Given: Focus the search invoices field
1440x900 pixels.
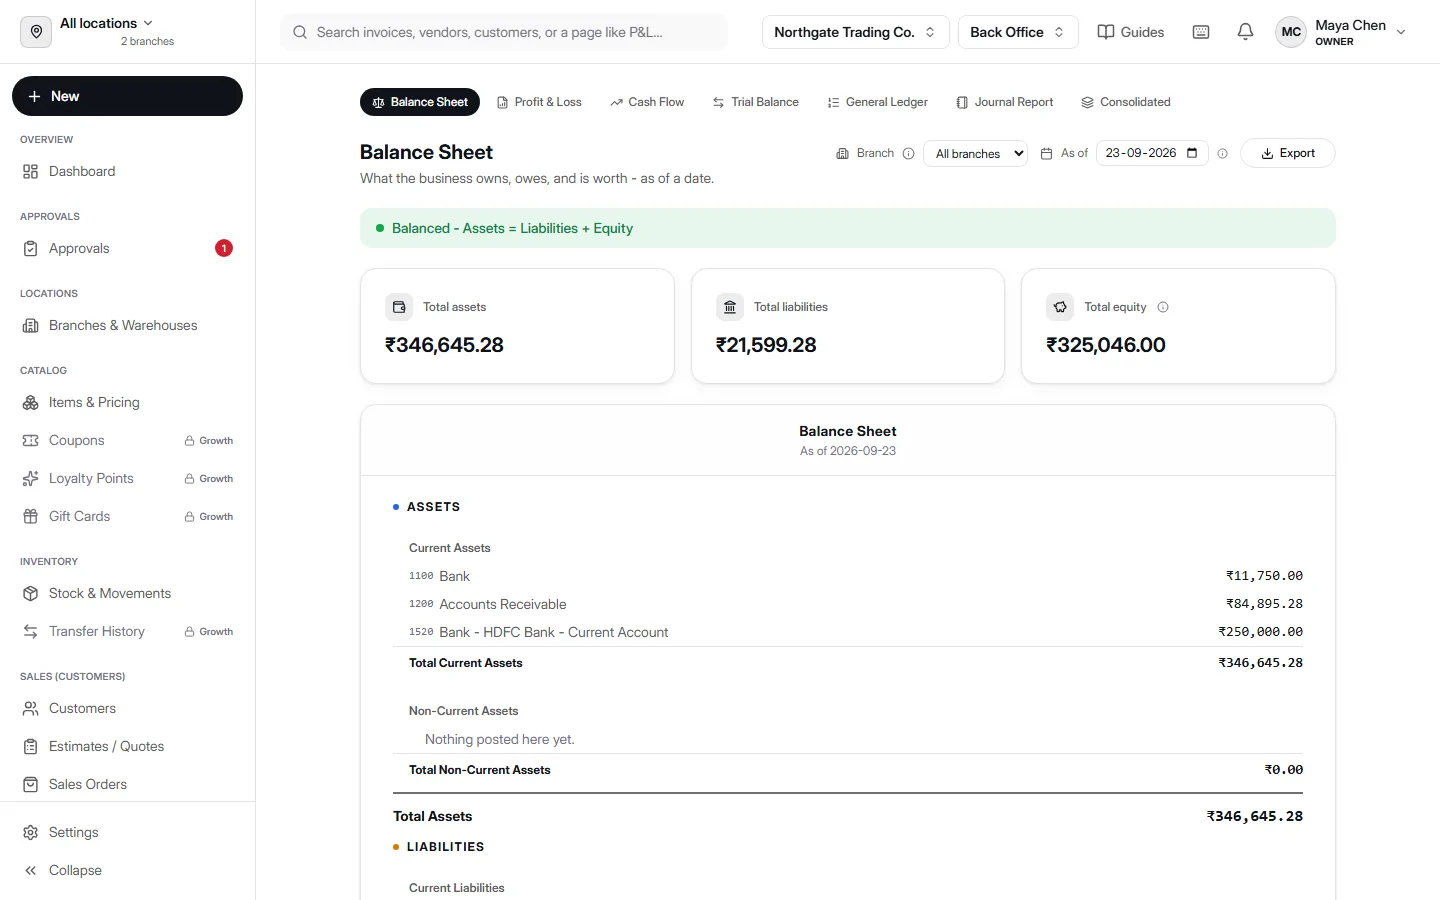Looking at the screenshot, I should [504, 32].
